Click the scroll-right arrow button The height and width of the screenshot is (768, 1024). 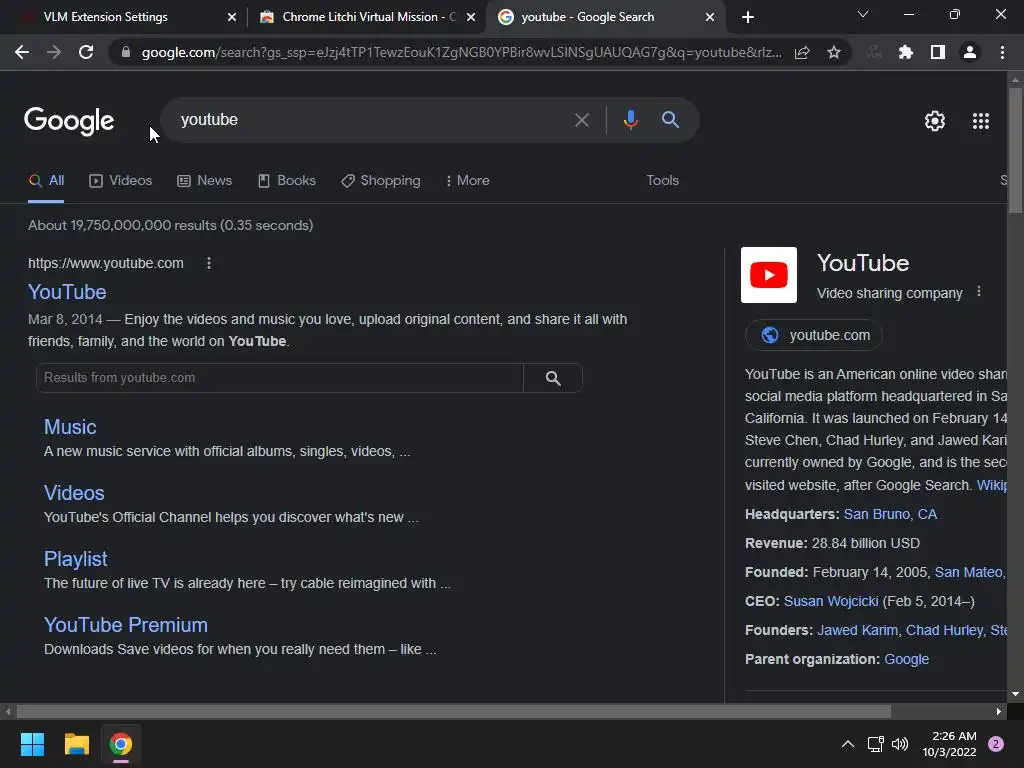pos(999,711)
